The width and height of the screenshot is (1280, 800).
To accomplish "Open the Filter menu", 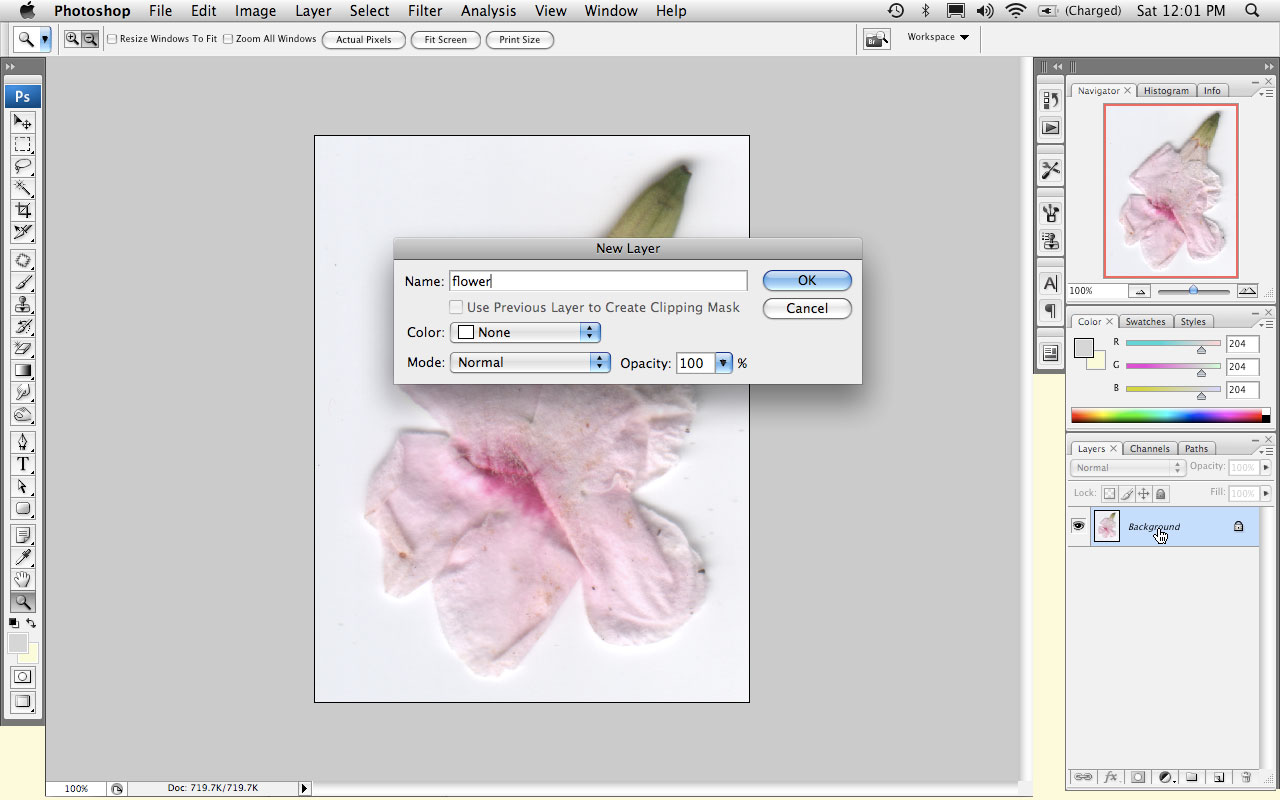I will click(x=425, y=11).
